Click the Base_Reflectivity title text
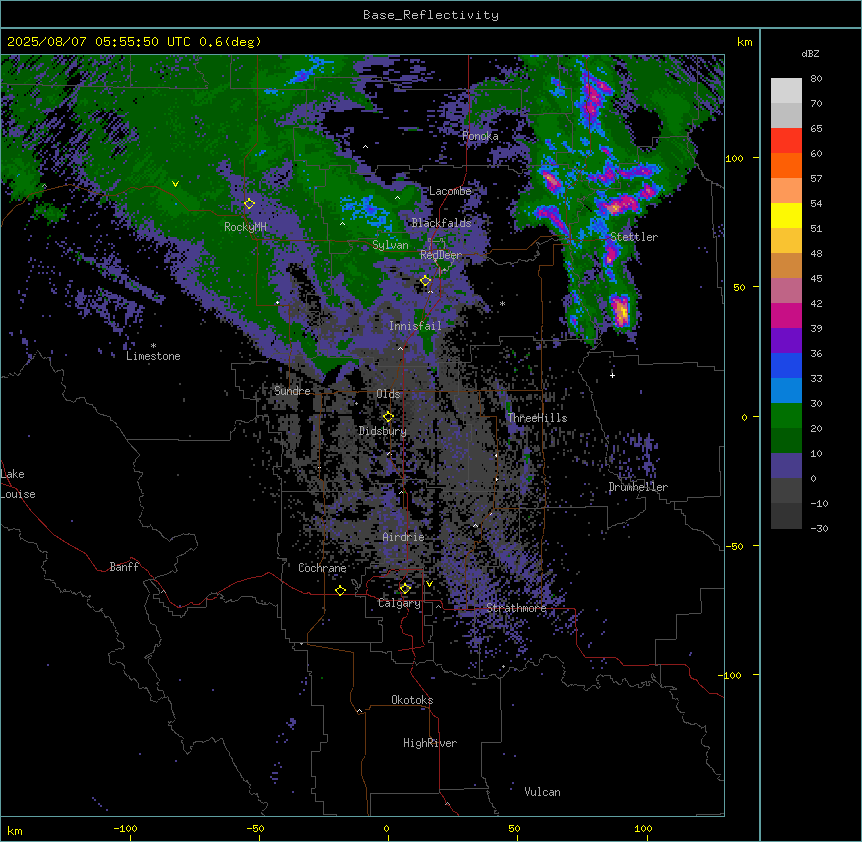This screenshot has height=842, width=862. tap(431, 15)
